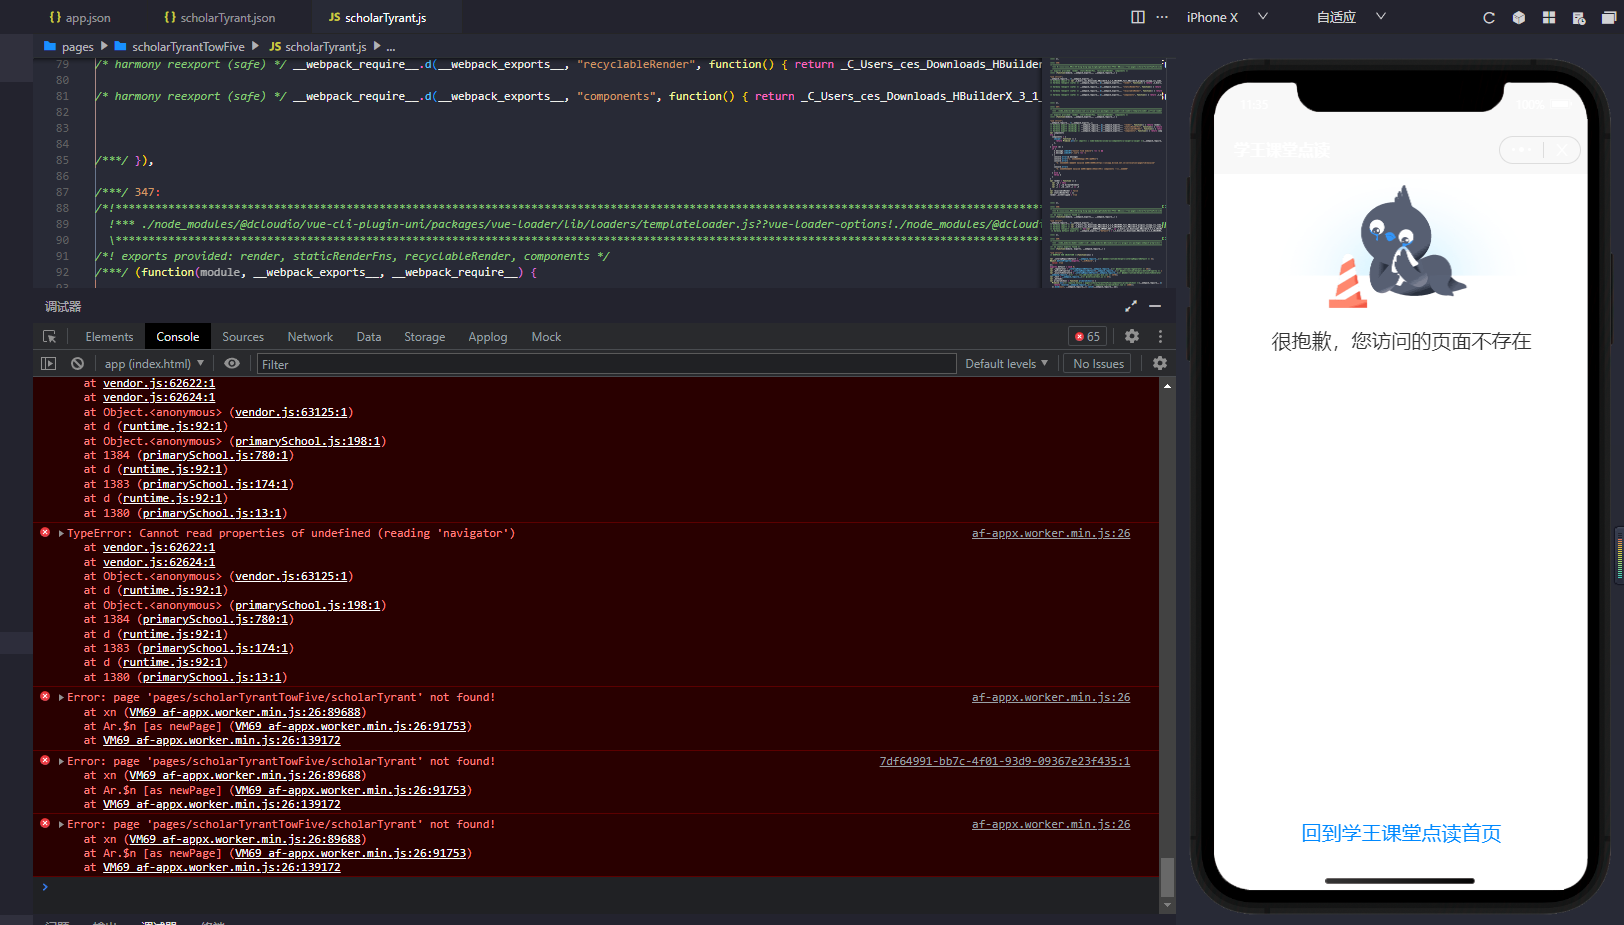This screenshot has height=925, width=1624.
Task: Open af-appx.worker.min.js:26 link on TypeError row
Action: pyautogui.click(x=1051, y=534)
